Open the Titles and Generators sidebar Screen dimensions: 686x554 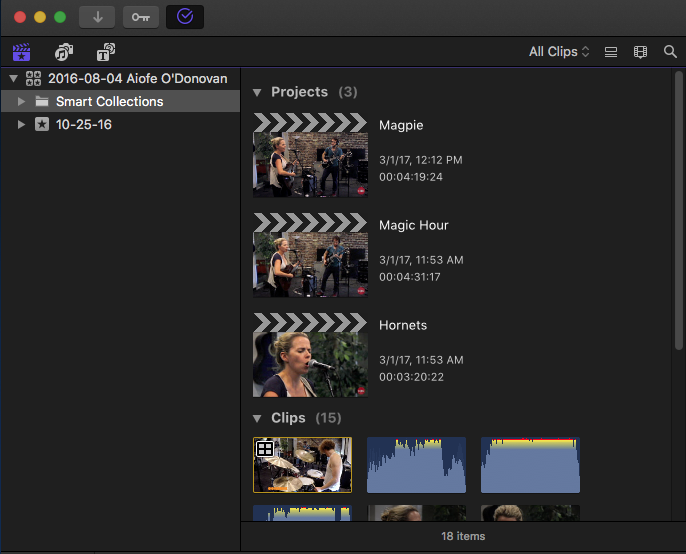105,52
